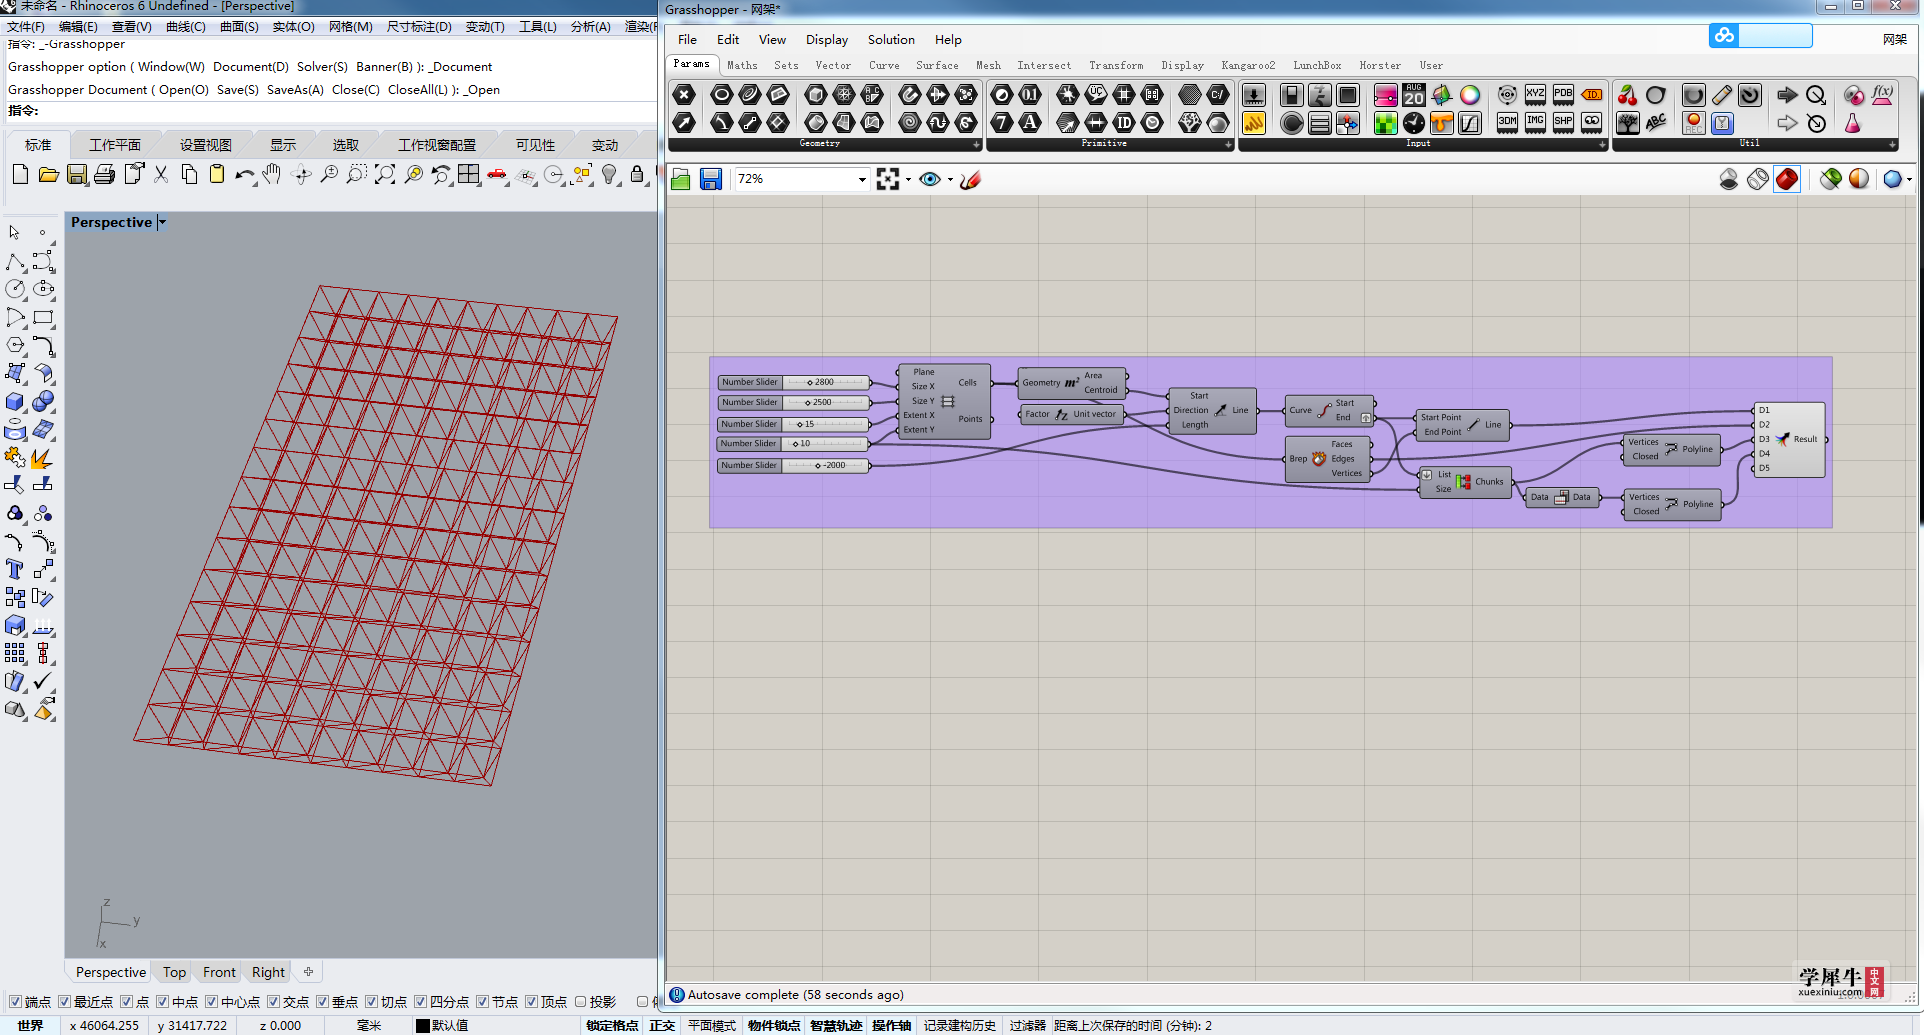This screenshot has width=1924, height=1035.
Task: Click the 物件锁点 status bar button
Action: [x=774, y=1025]
